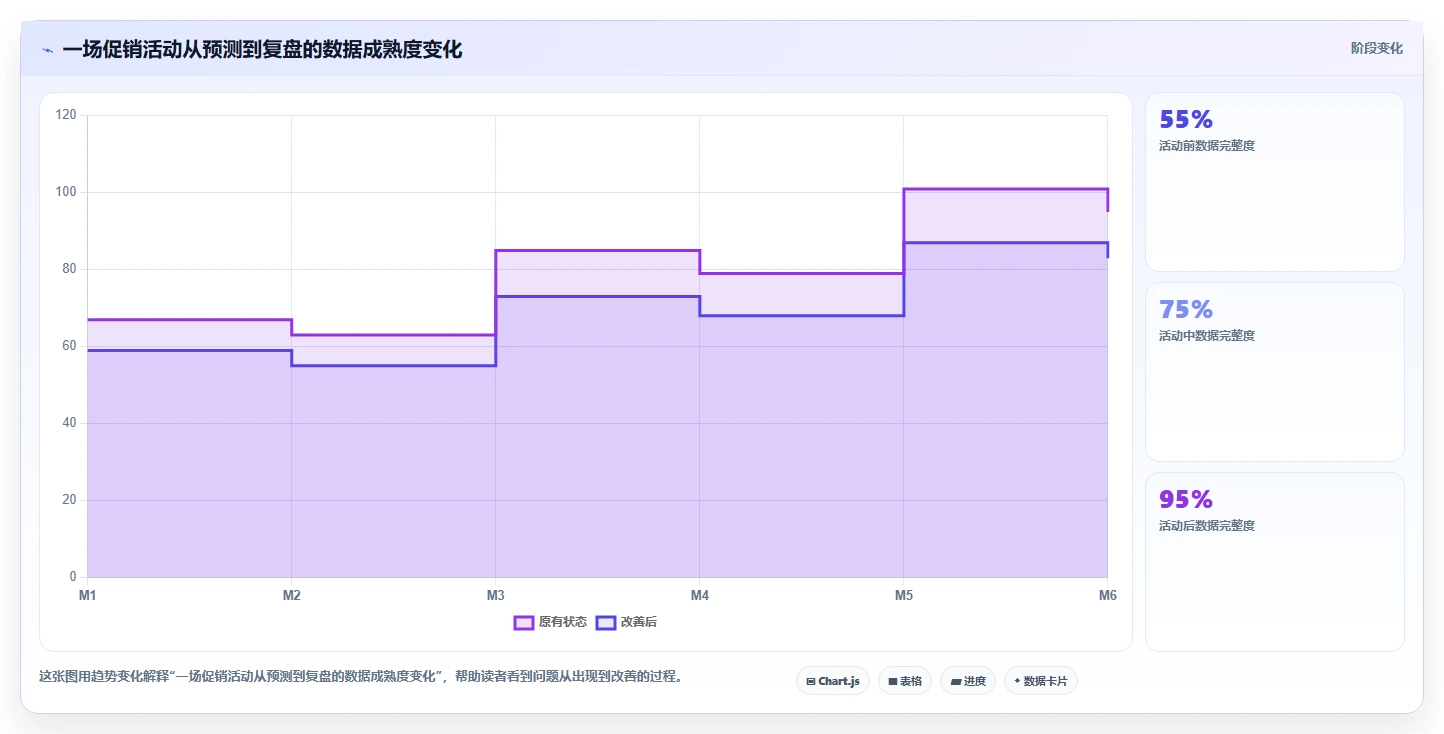
Task: Click the M4 x-axis label
Action: point(700,595)
